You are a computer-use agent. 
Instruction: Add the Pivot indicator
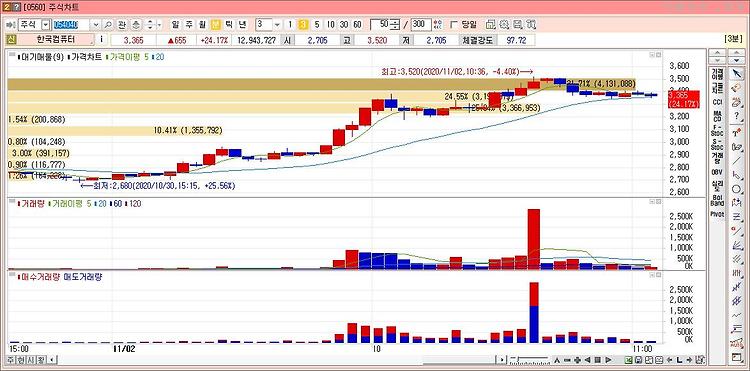(717, 214)
